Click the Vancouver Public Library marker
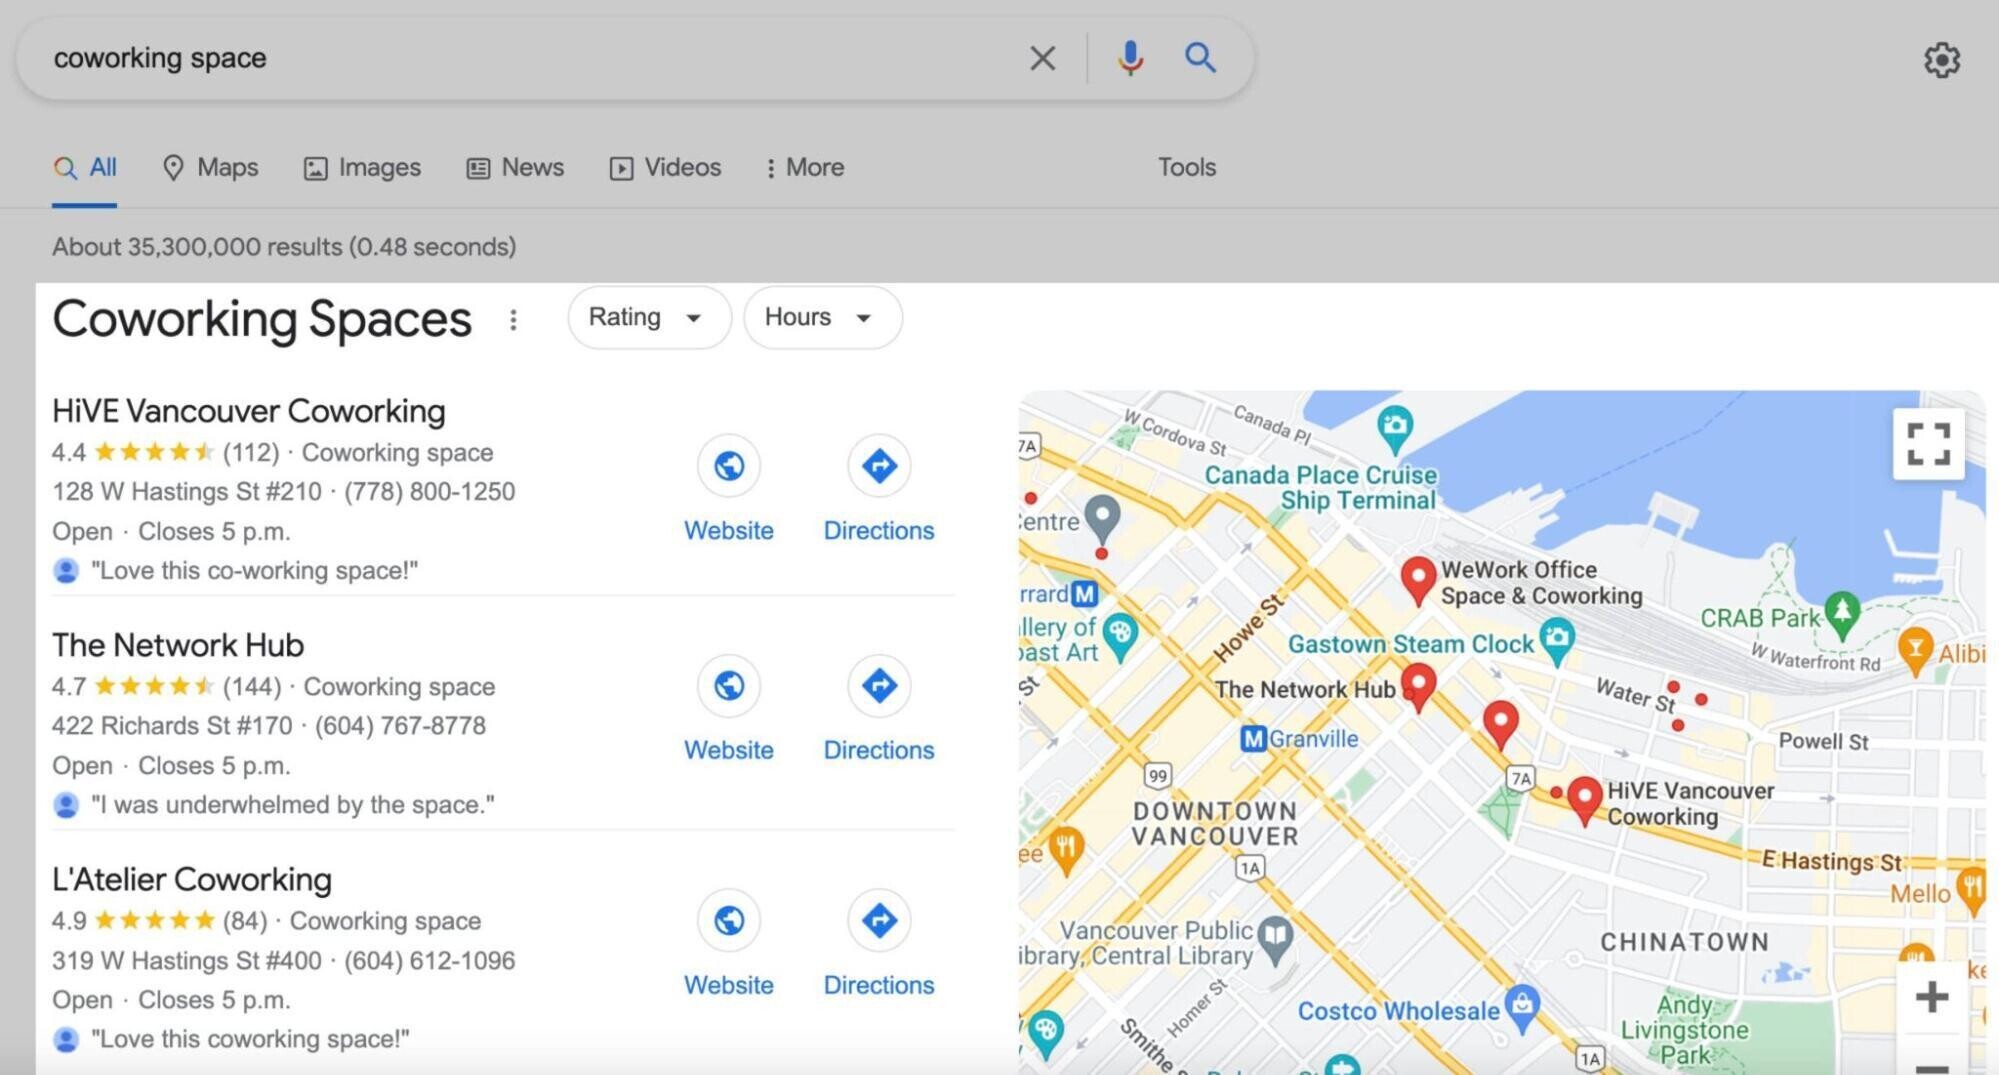1999x1075 pixels. tap(1275, 939)
